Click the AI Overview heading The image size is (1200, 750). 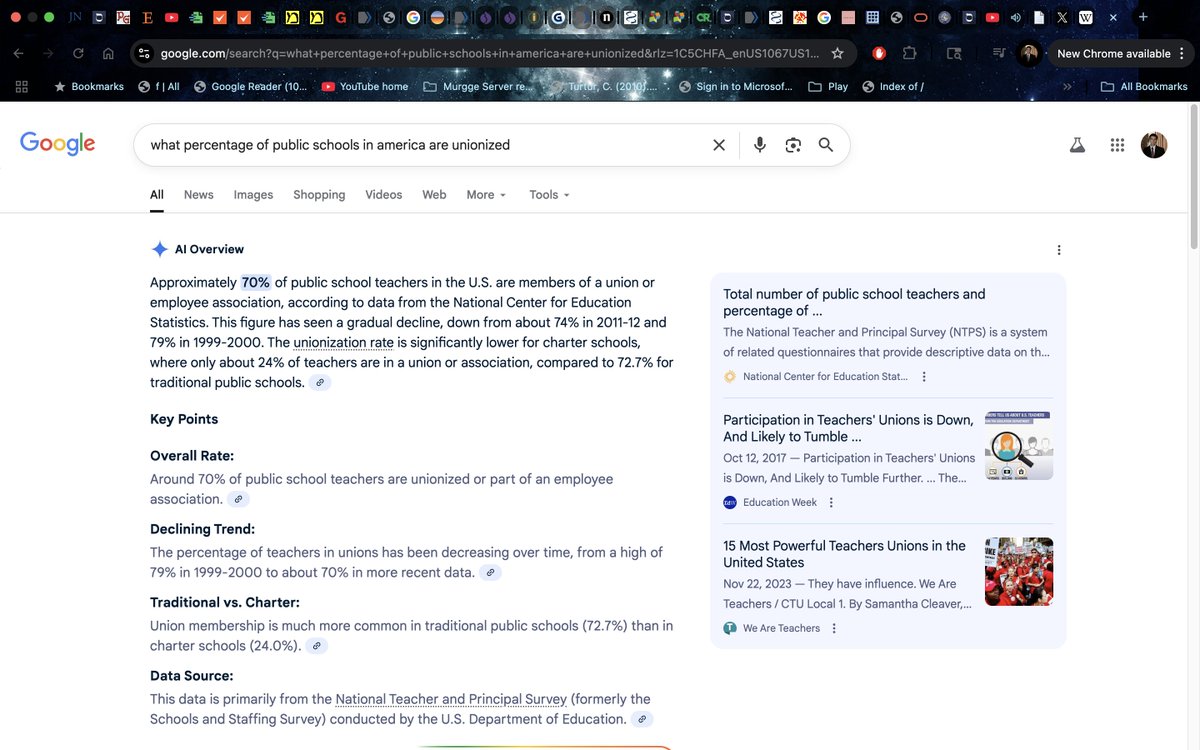209,250
